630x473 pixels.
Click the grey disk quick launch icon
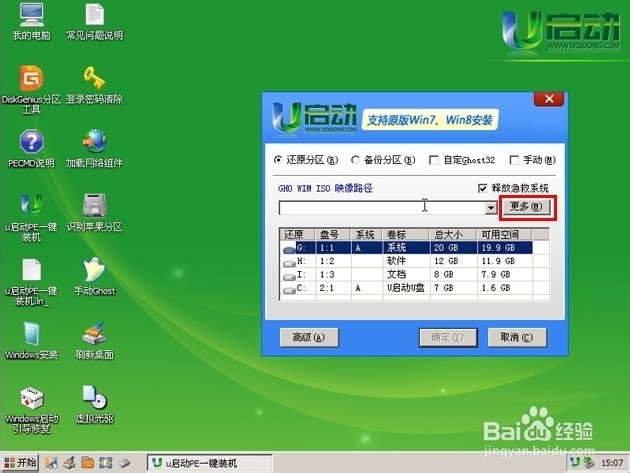point(124,463)
